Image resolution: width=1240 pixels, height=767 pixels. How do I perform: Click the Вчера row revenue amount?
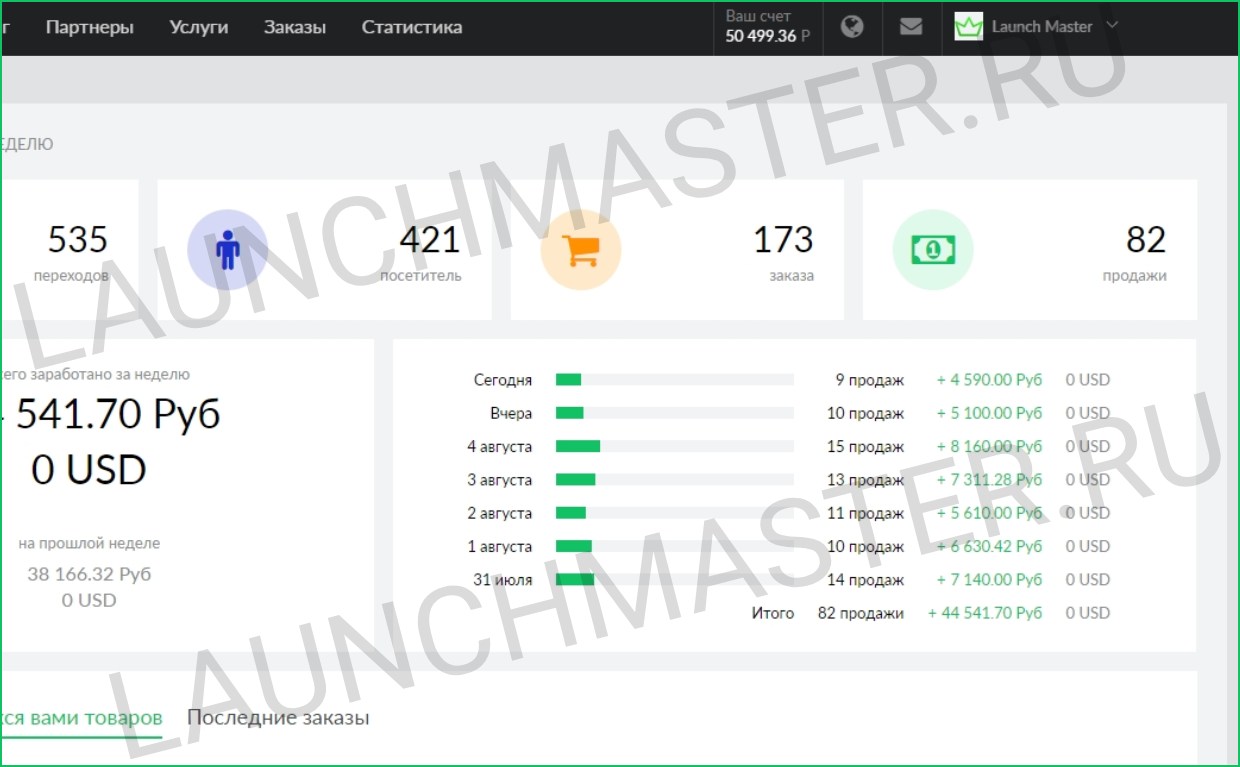click(x=989, y=413)
